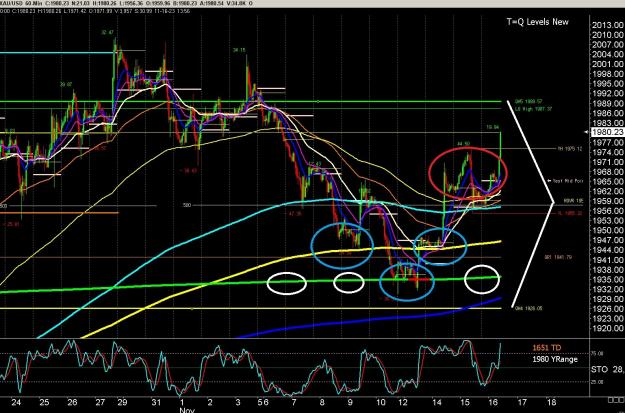Click date 14 on the time axis
The width and height of the screenshot is (625, 413).
point(437,402)
